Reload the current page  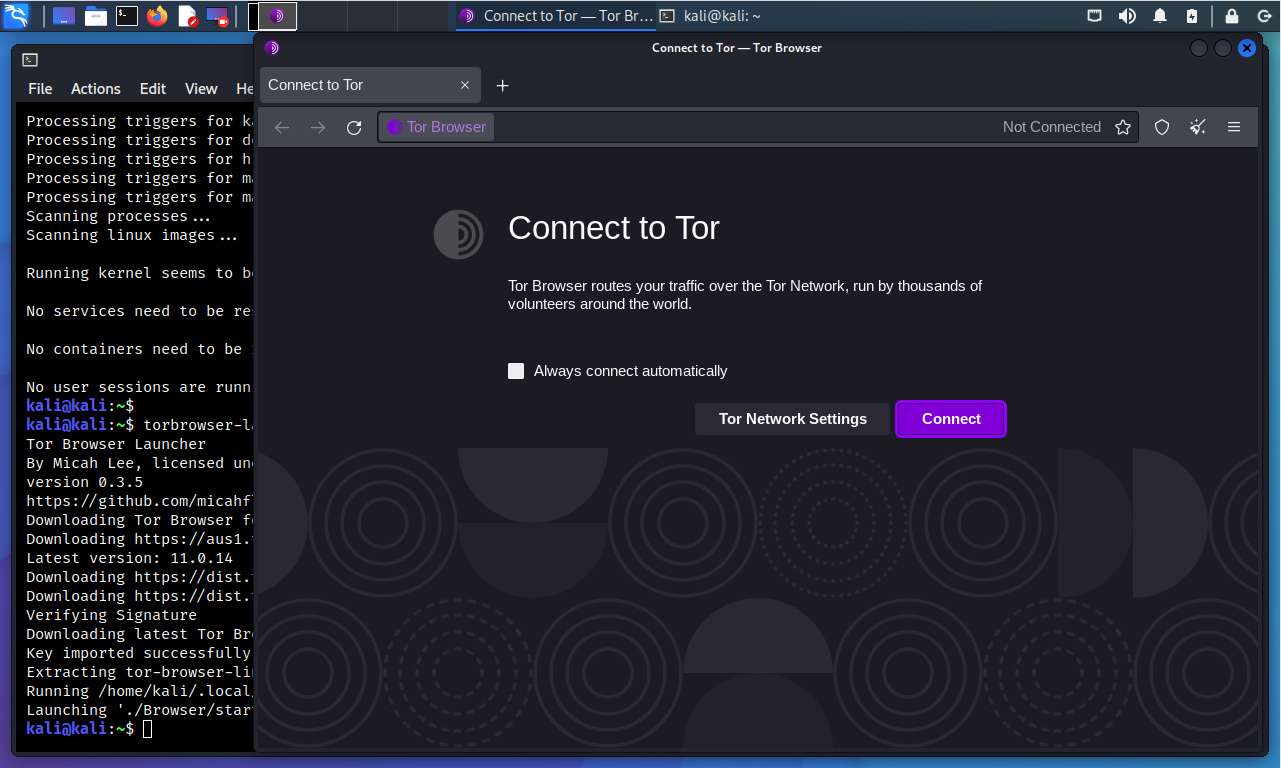click(353, 127)
